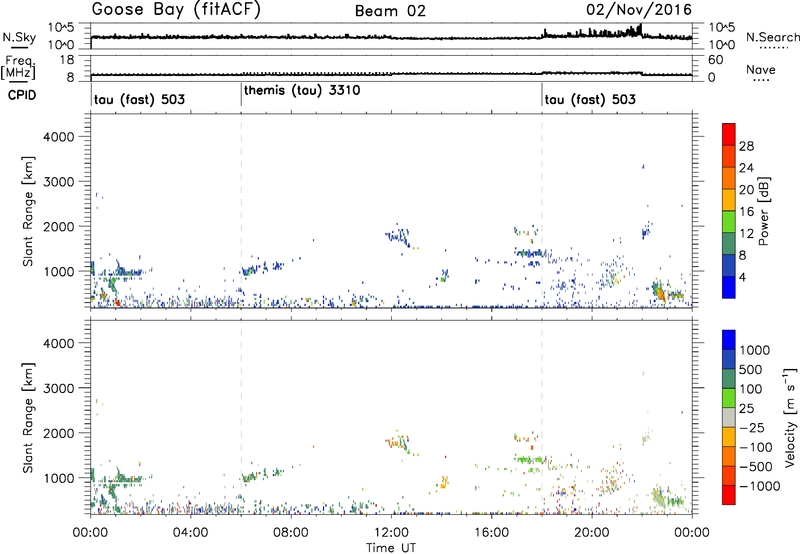The width and height of the screenshot is (800, 554).
Task: Click the '20:00' time axis tick label
Action: coord(591,533)
